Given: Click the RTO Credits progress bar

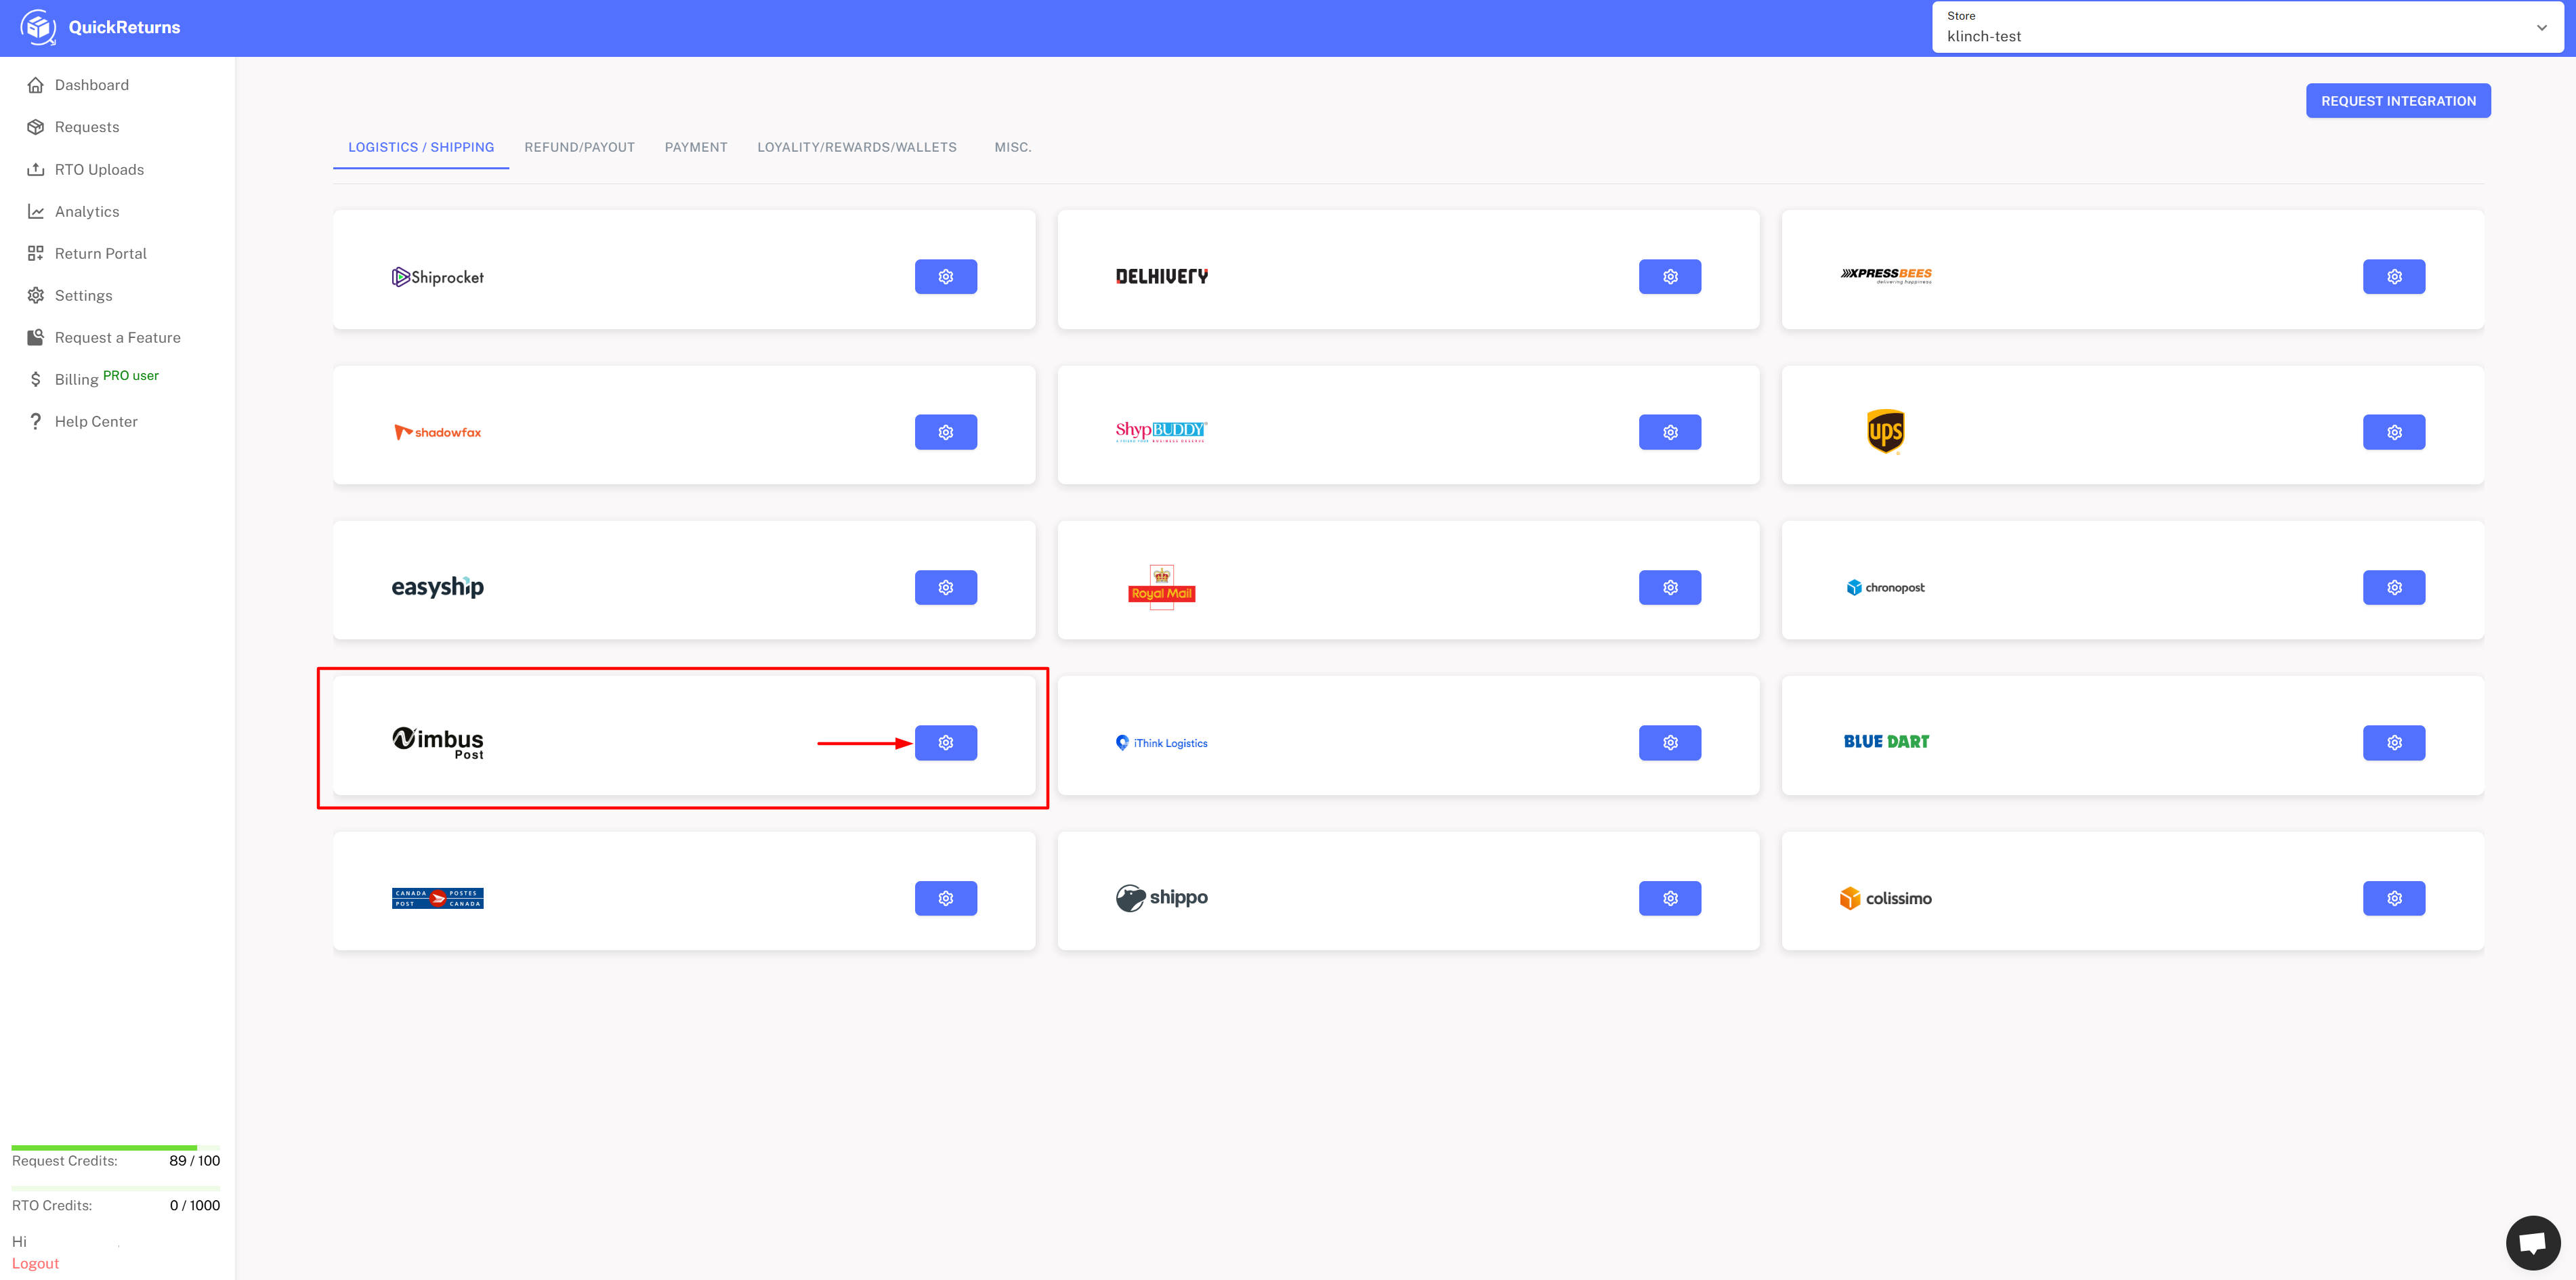Looking at the screenshot, I should [116, 1188].
